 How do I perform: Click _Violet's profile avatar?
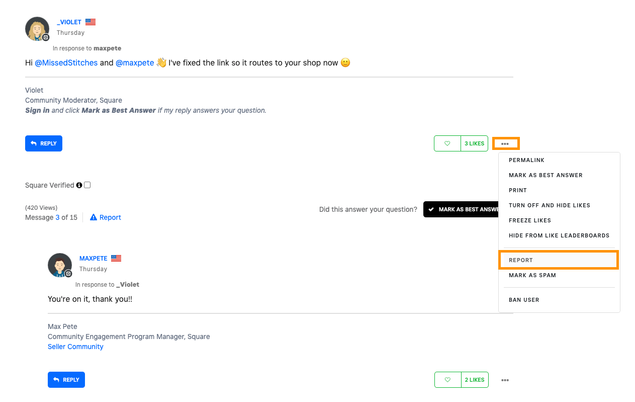click(x=37, y=28)
